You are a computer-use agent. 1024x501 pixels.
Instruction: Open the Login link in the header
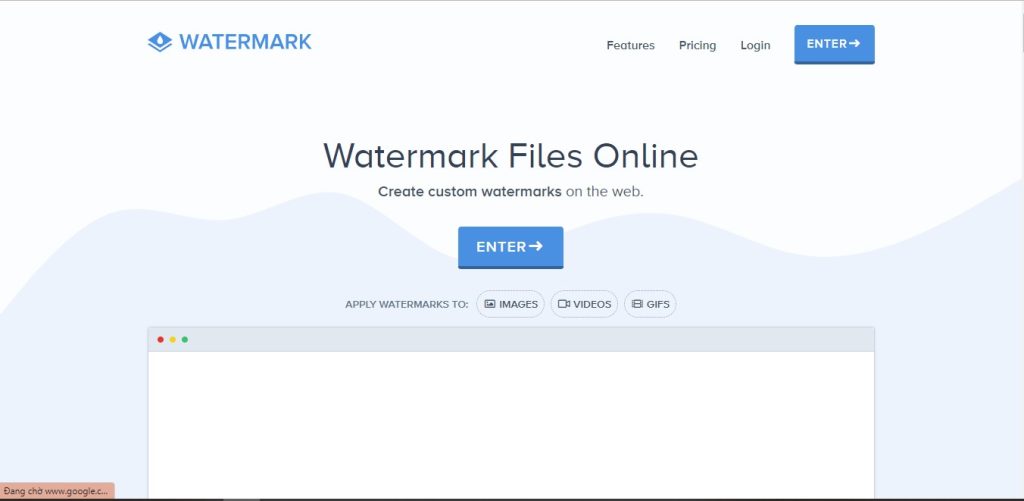click(755, 45)
